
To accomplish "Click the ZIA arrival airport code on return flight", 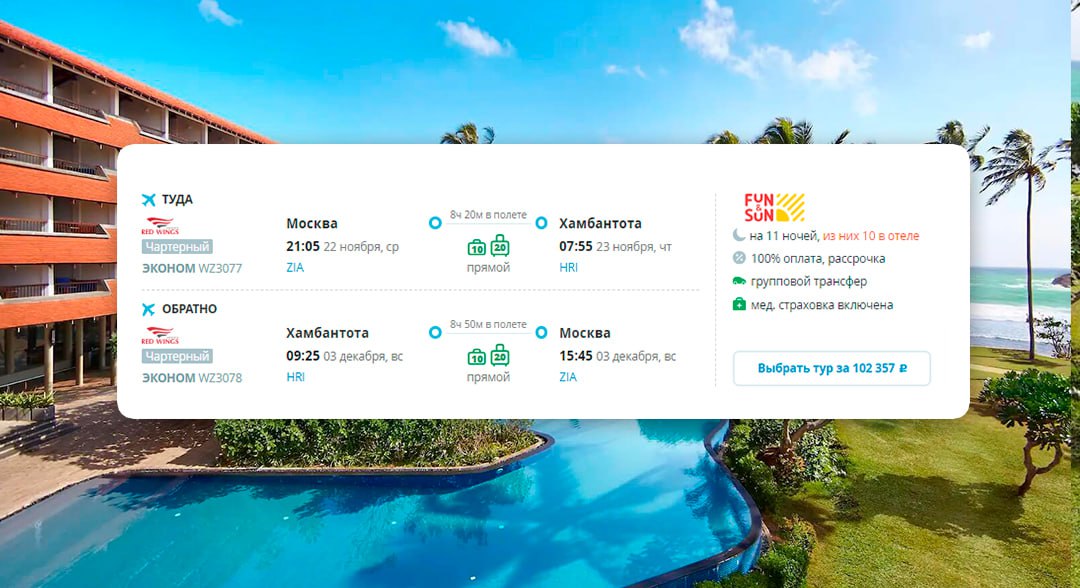I will (x=568, y=377).
